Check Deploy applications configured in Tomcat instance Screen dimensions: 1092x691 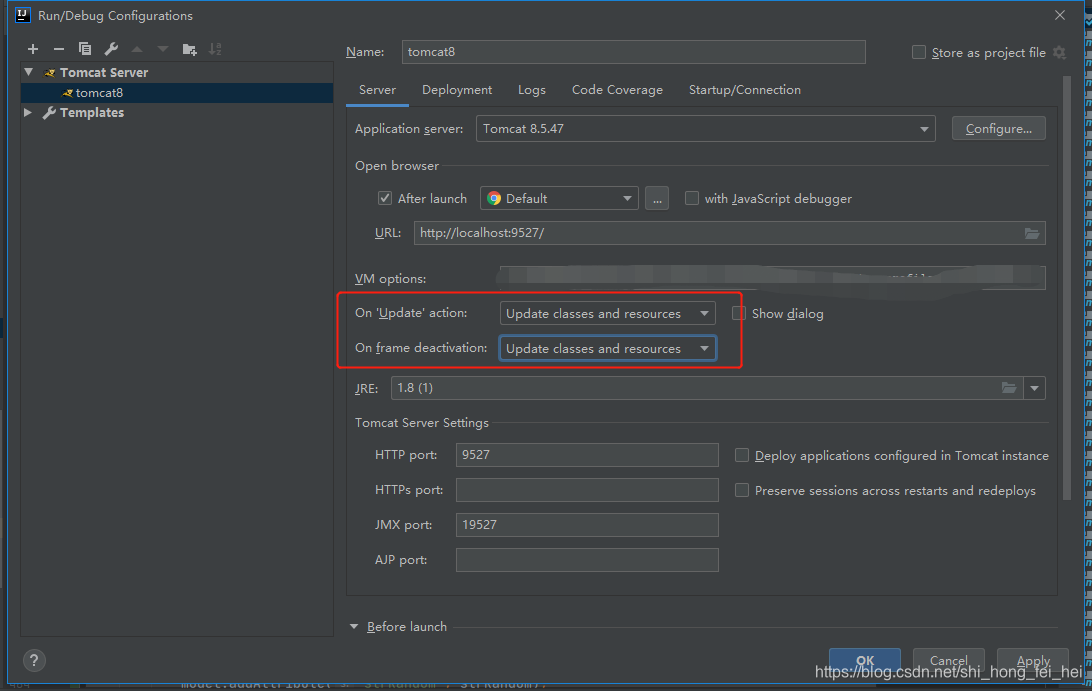pos(742,456)
